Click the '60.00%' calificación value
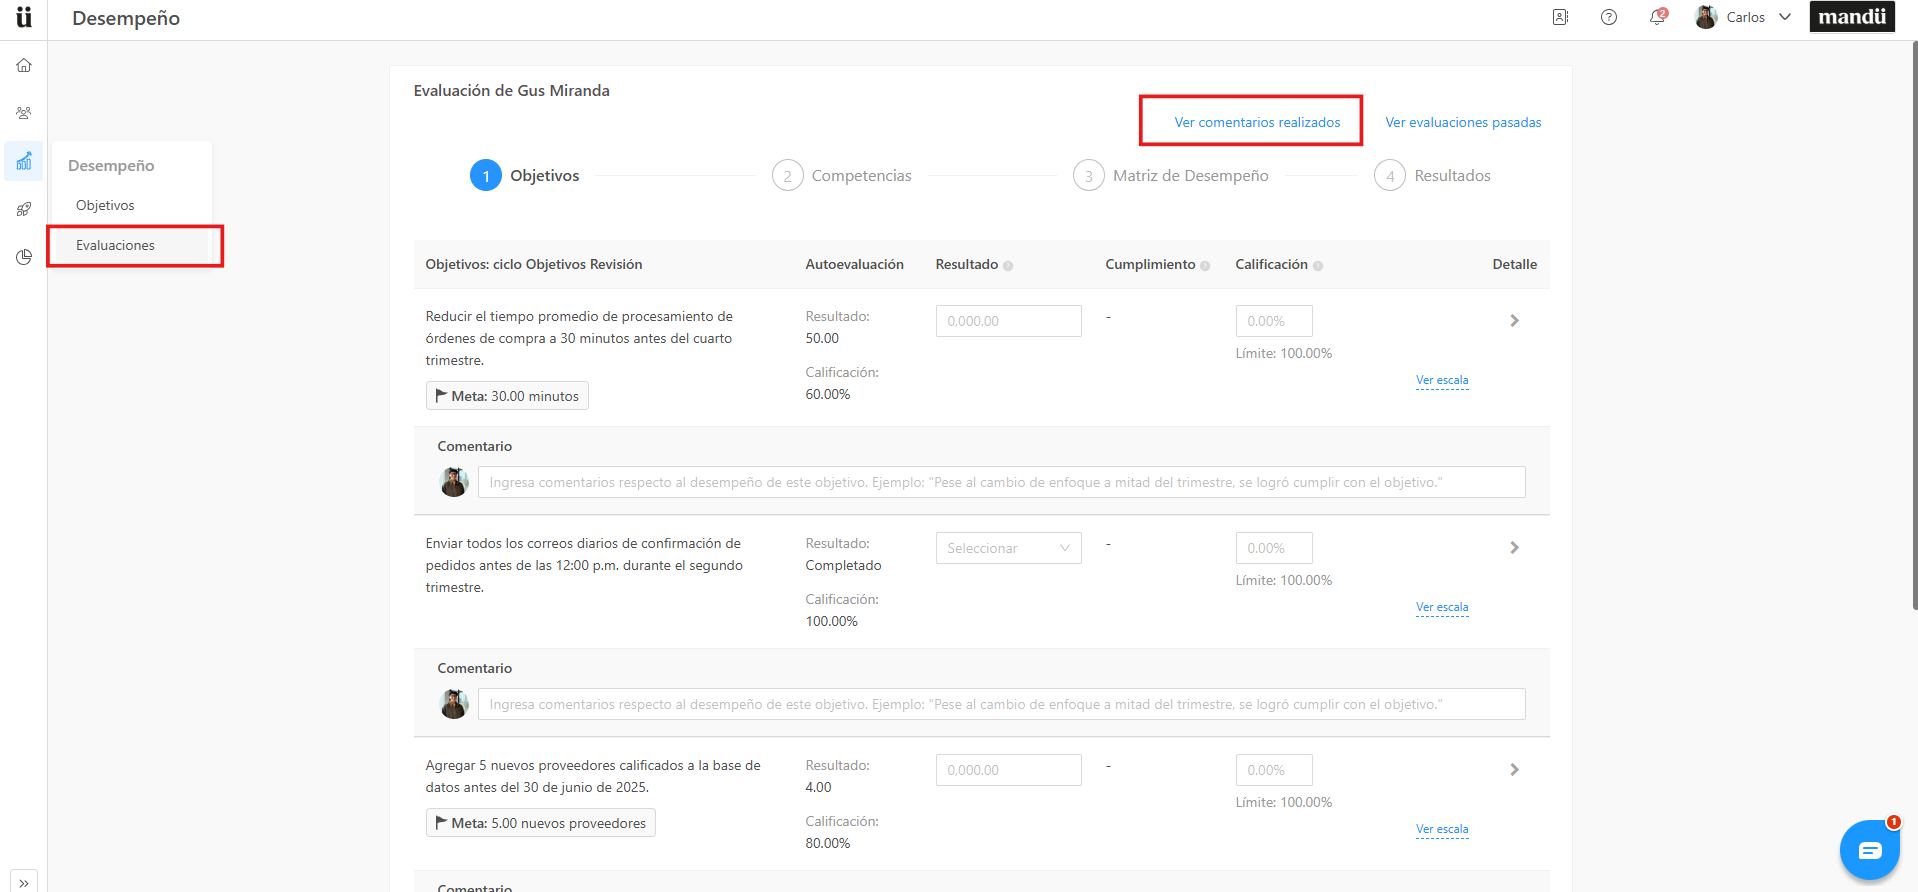The width and height of the screenshot is (1918, 892). tap(828, 394)
